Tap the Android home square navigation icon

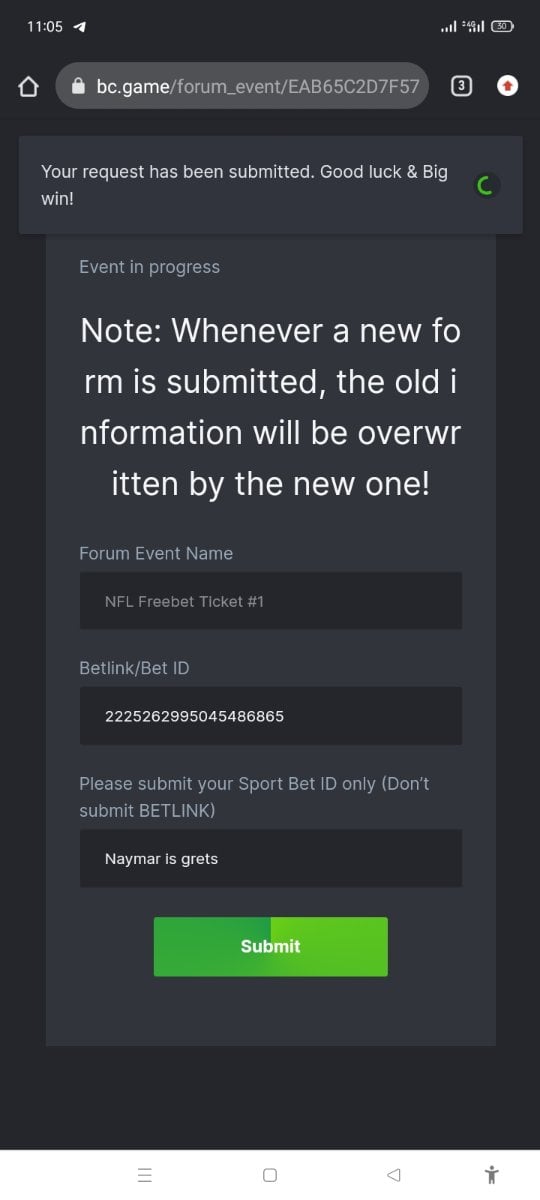click(x=270, y=1175)
